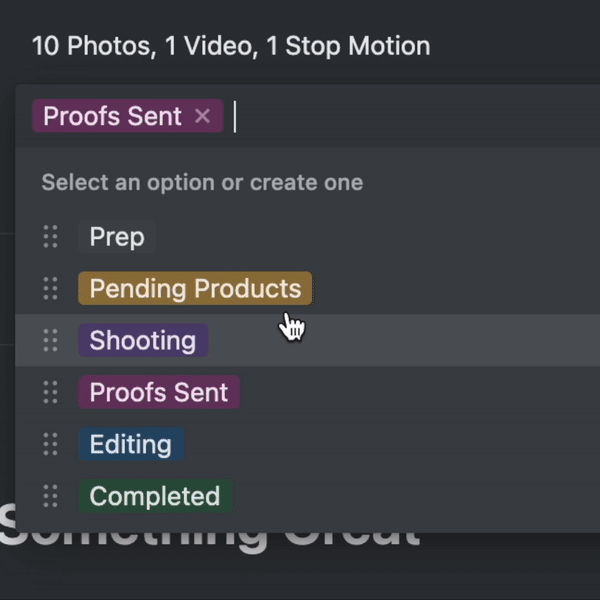Pick Proofs Sent from the option list

tap(159, 393)
